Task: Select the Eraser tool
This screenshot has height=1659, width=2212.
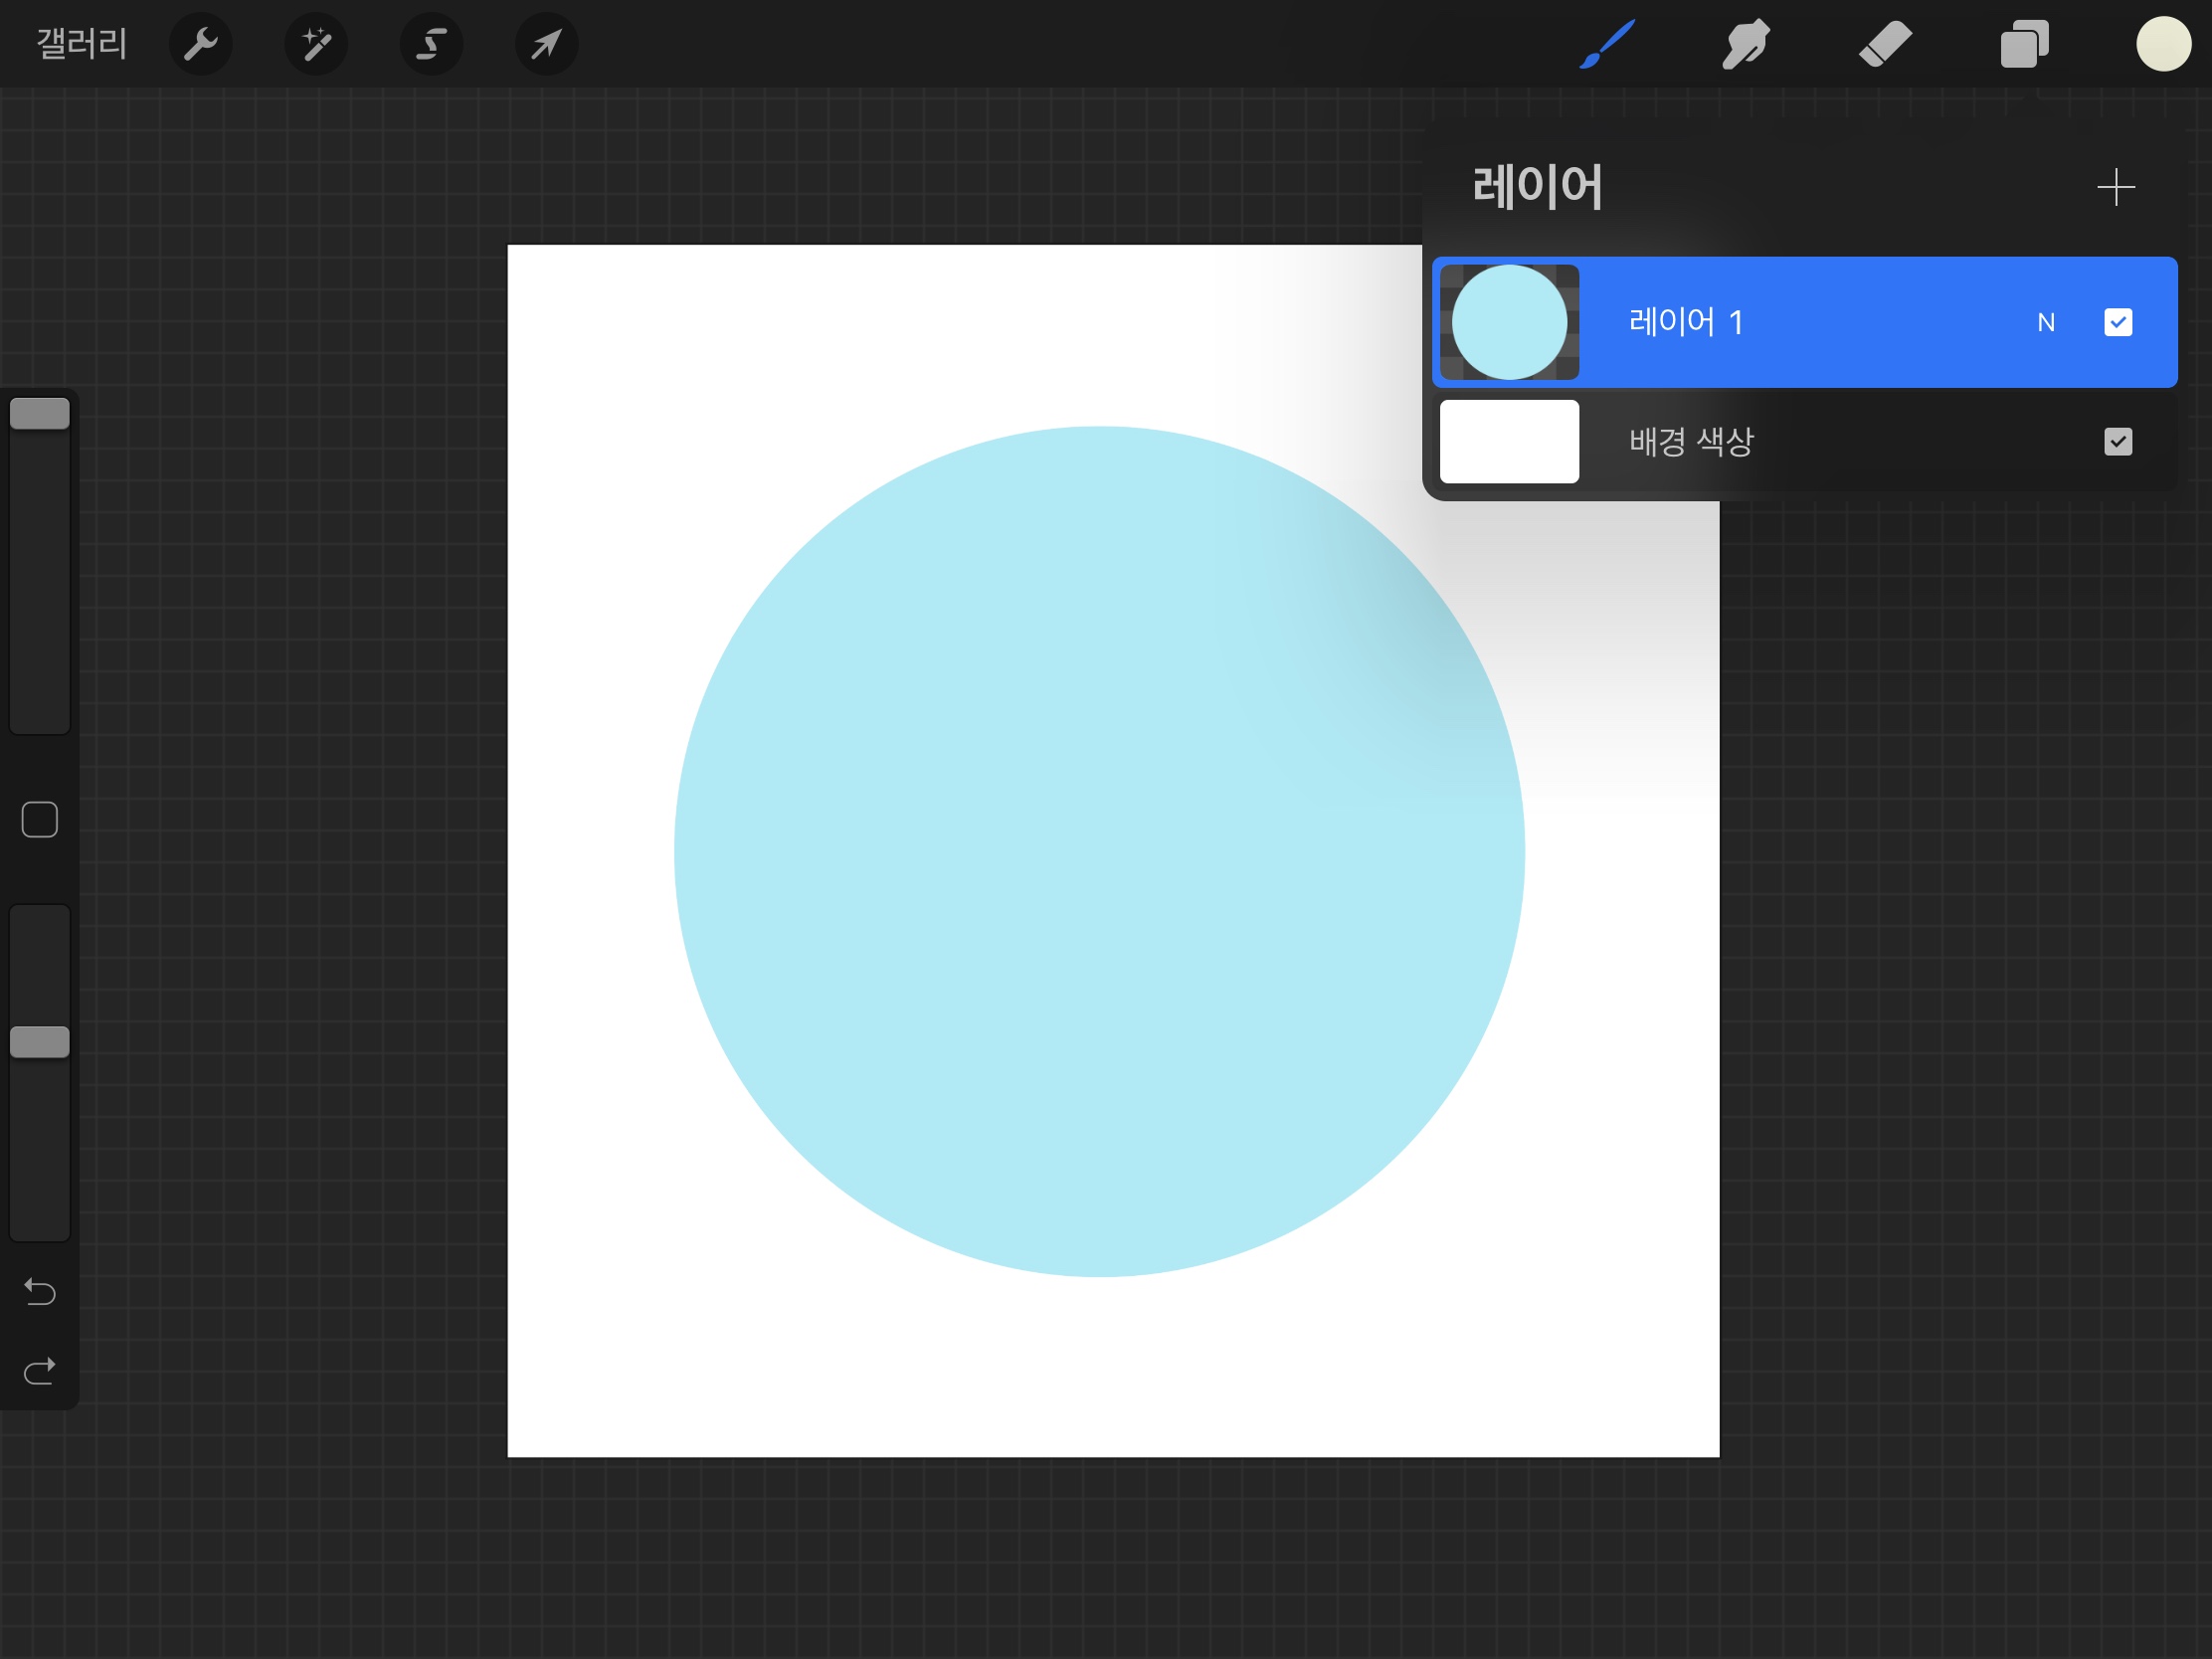Action: click(x=1885, y=44)
